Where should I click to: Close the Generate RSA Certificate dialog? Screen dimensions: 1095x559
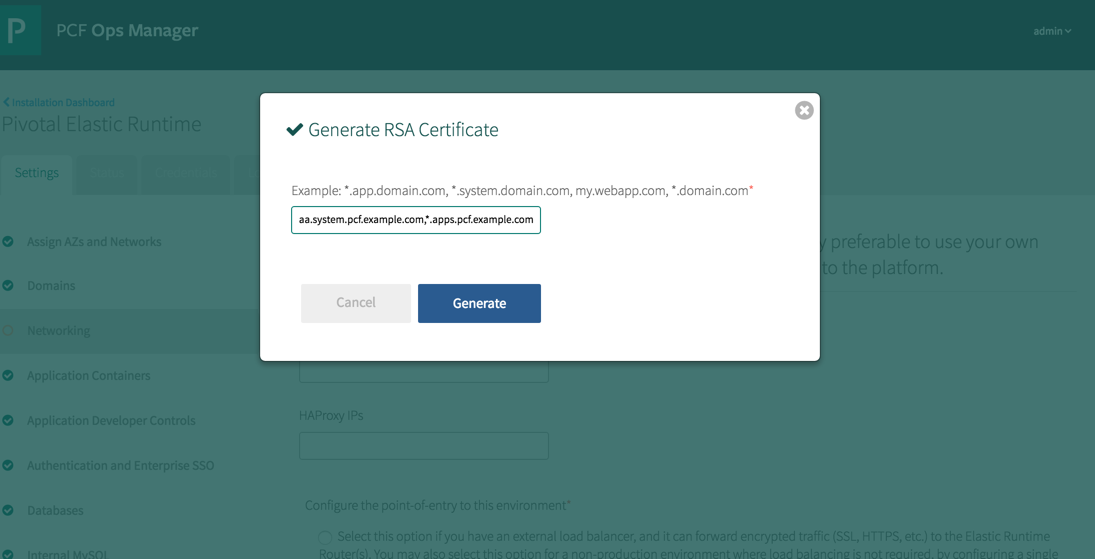coord(804,110)
